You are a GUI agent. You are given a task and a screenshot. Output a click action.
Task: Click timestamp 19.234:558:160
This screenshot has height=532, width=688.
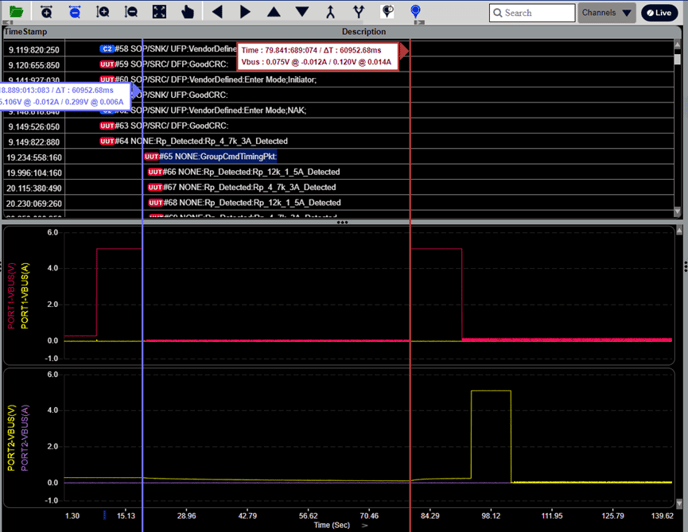pos(34,158)
